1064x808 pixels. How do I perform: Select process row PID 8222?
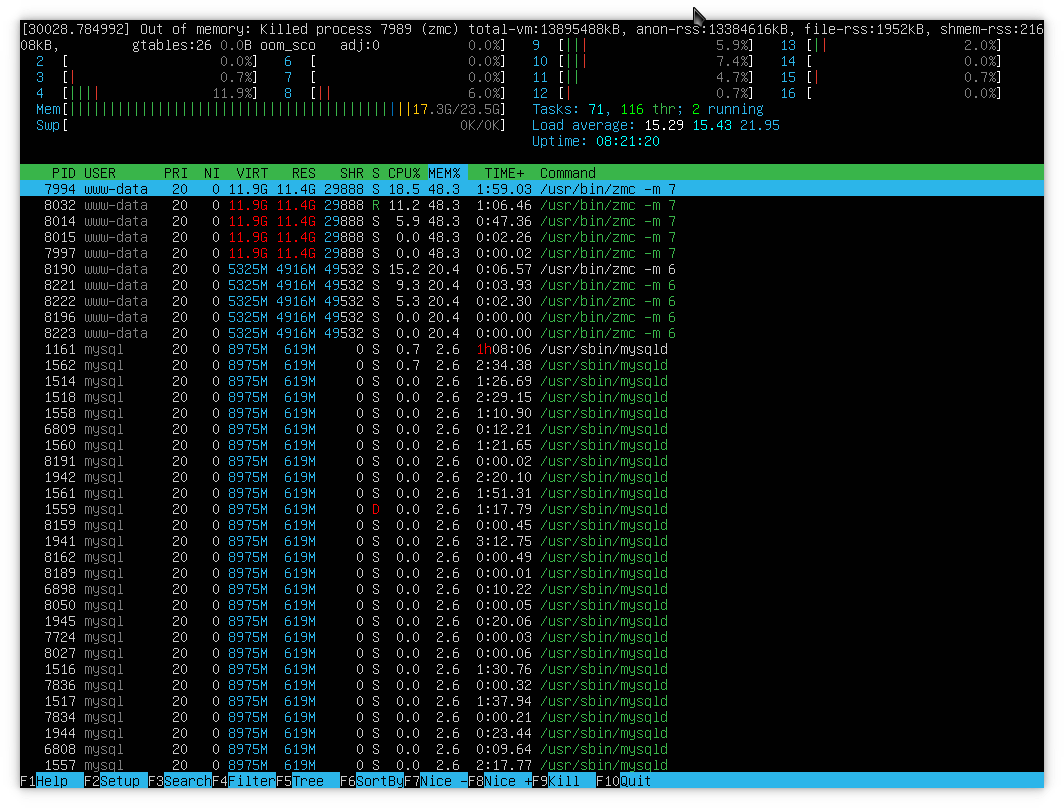(x=532, y=301)
